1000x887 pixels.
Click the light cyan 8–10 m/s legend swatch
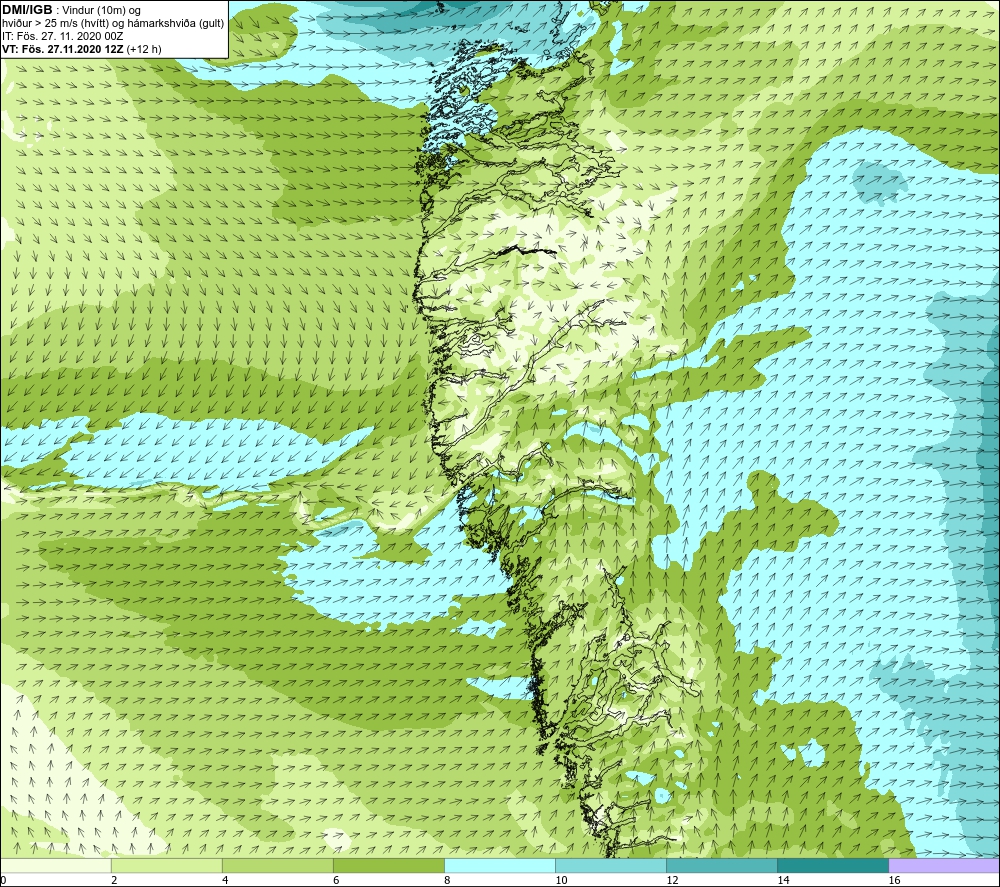(x=499, y=866)
